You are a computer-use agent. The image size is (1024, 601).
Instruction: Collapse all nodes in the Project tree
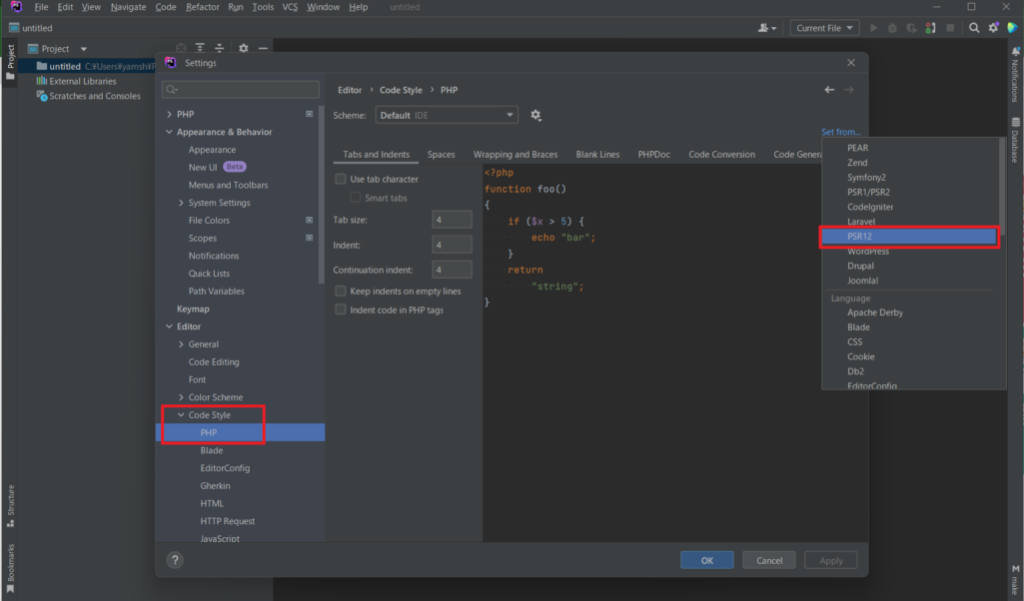pos(220,47)
